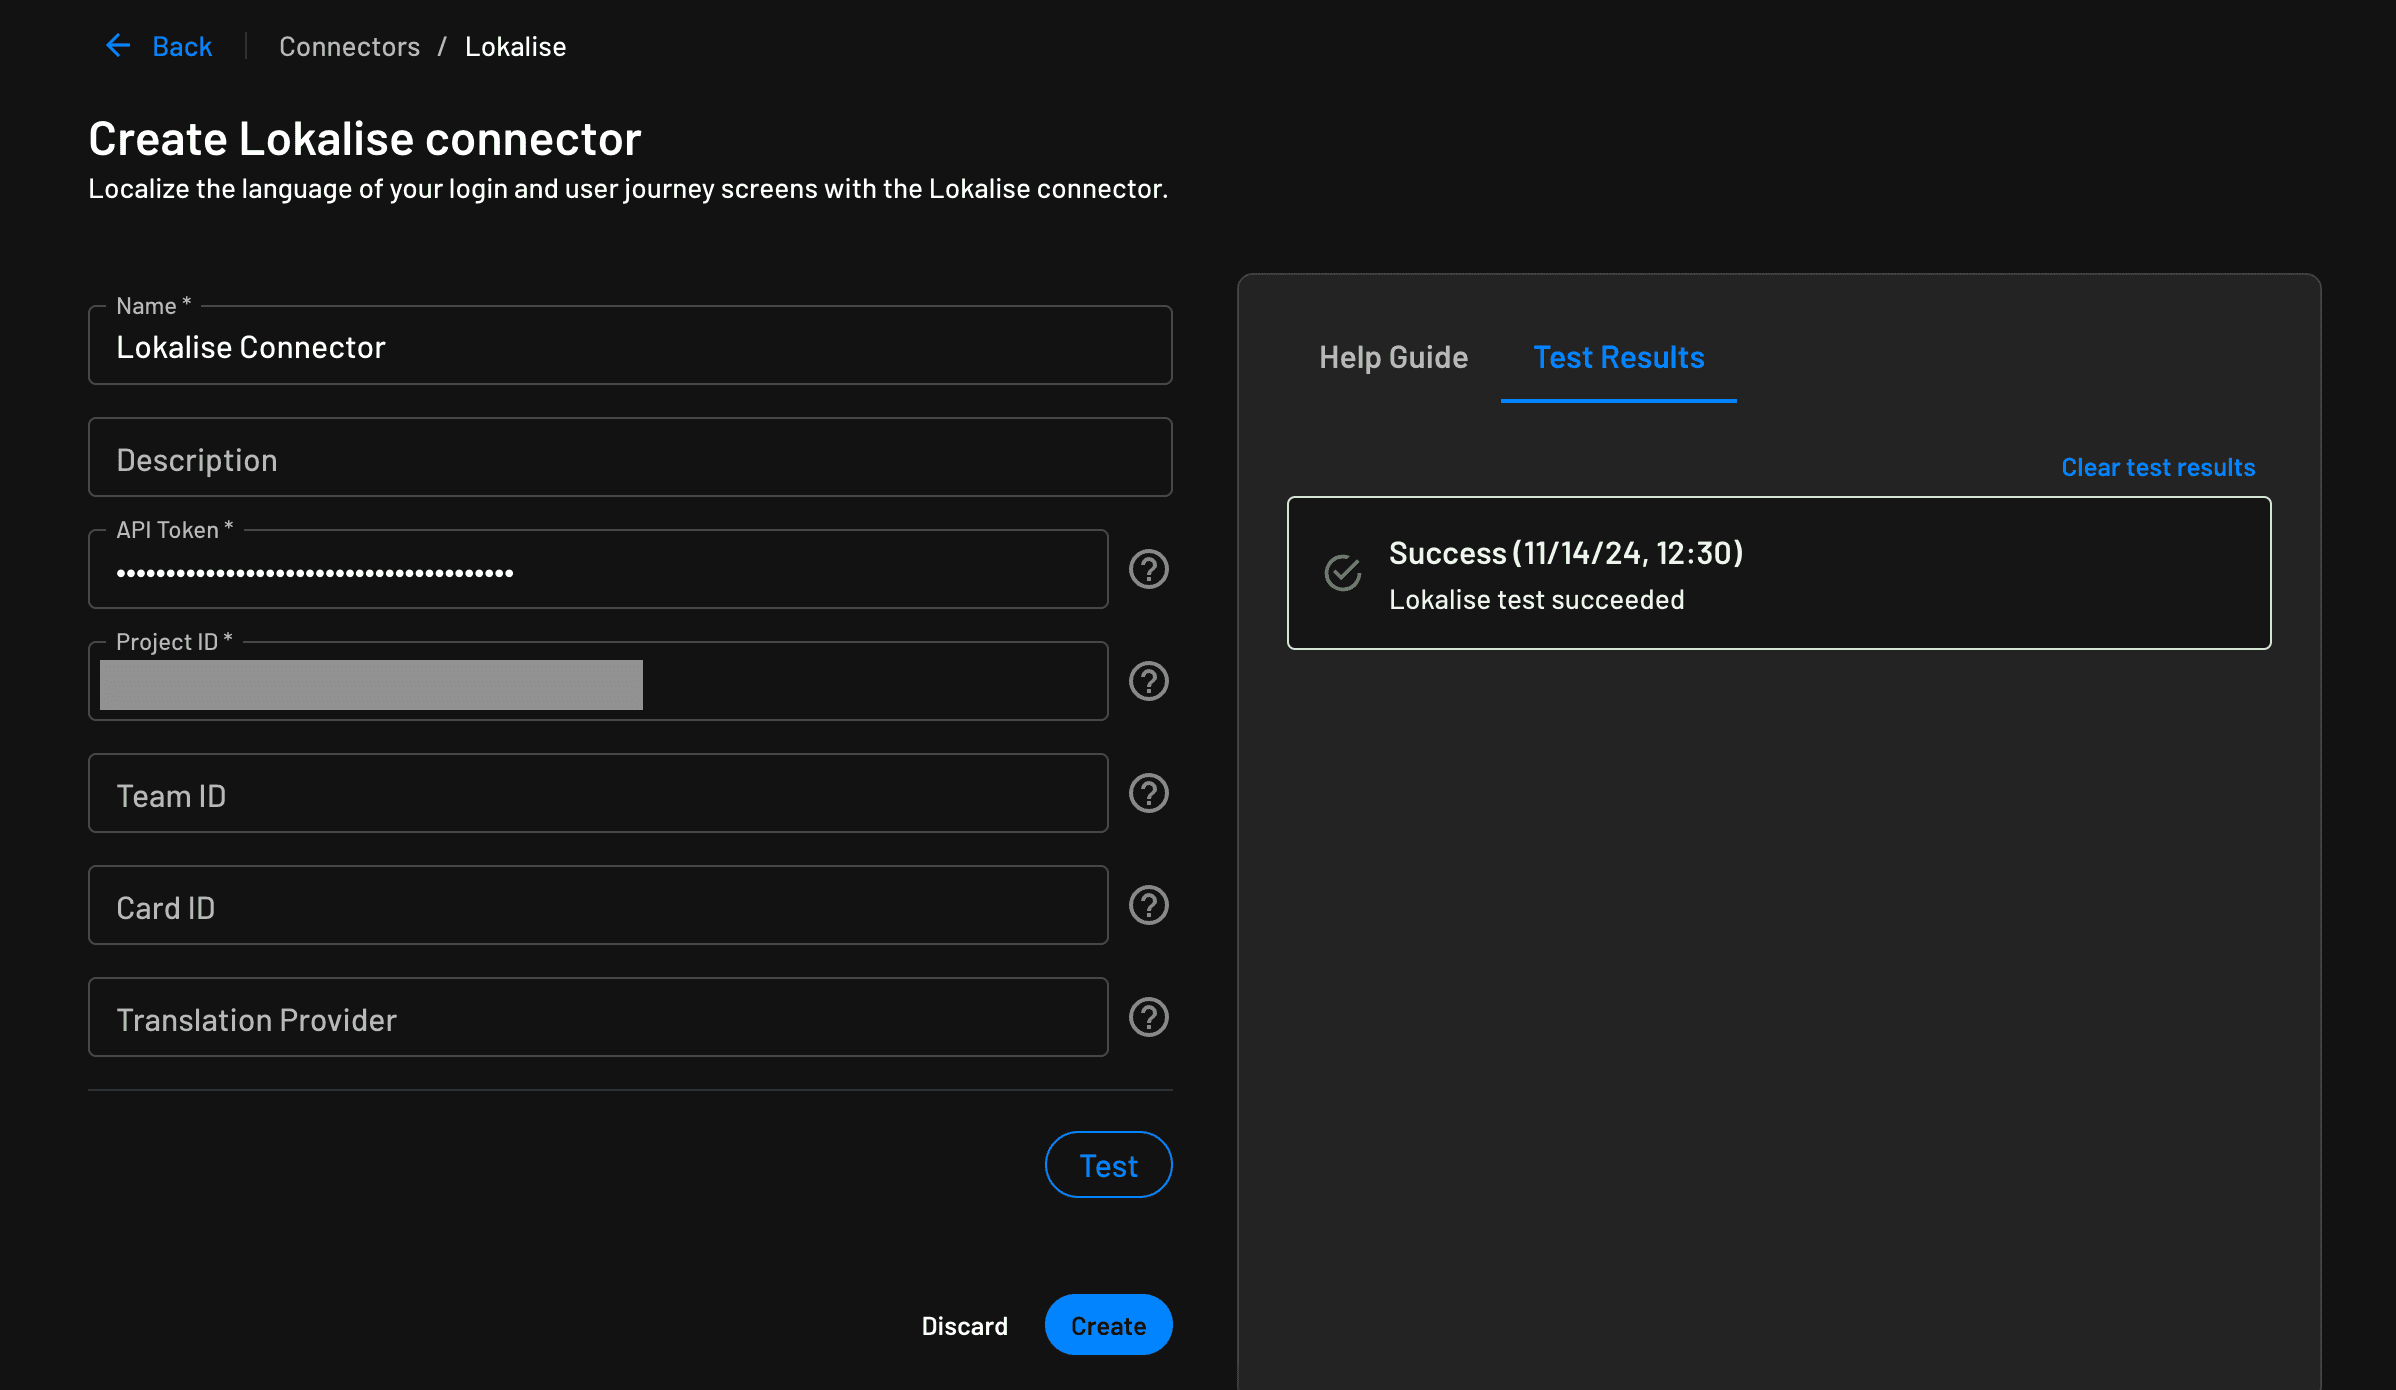Viewport: 2396px width, 1390px height.
Task: Click the Card ID input field
Action: pos(599,905)
